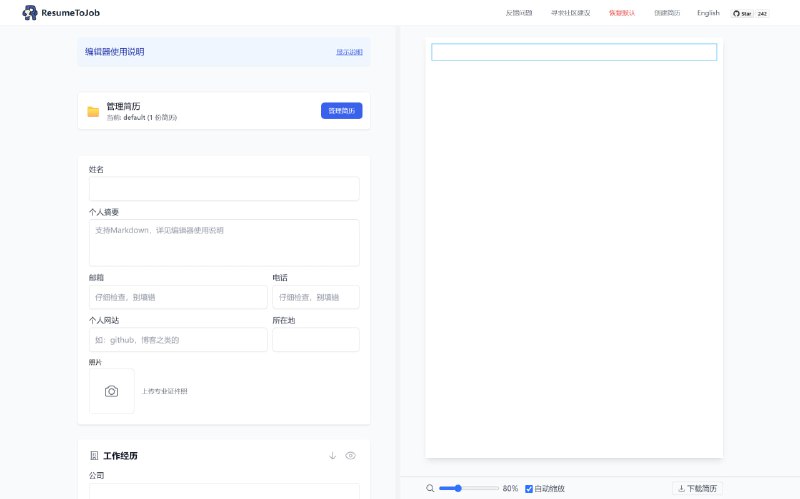Click the 邮箱 input field
The width and height of the screenshot is (800, 499).
(x=178, y=297)
